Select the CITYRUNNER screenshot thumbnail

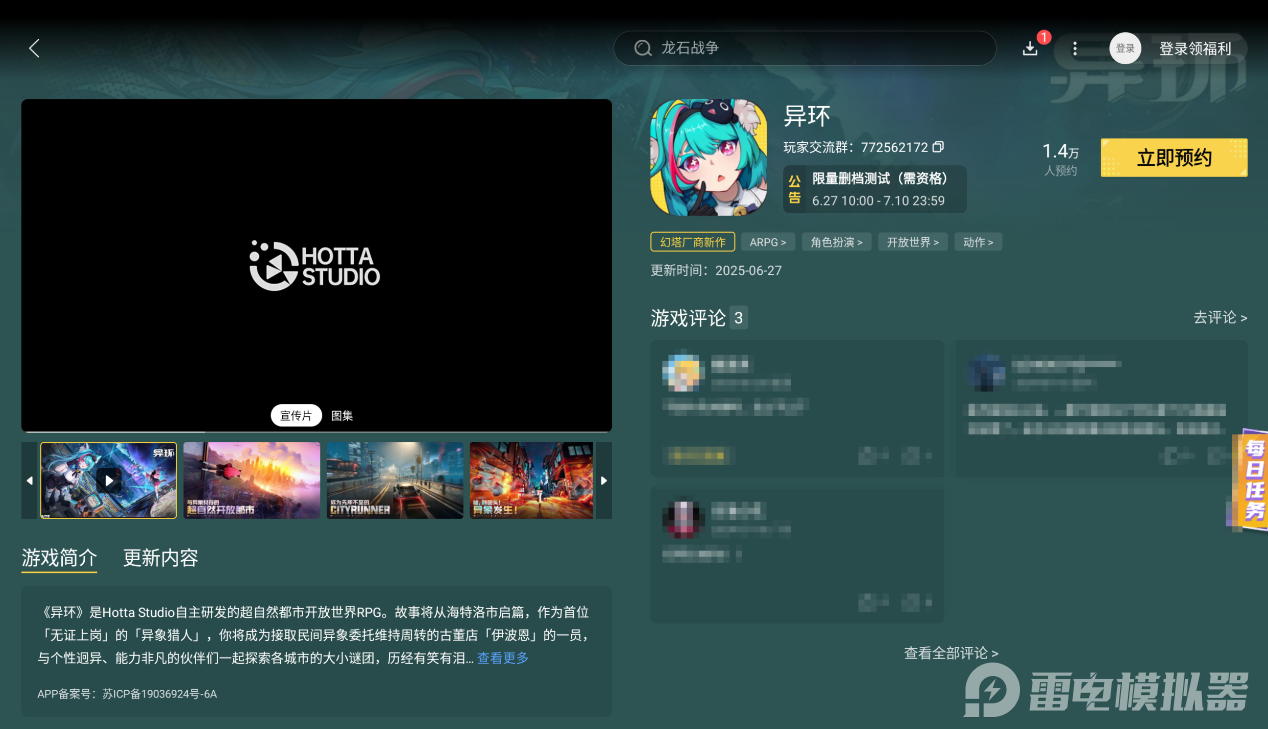(394, 480)
